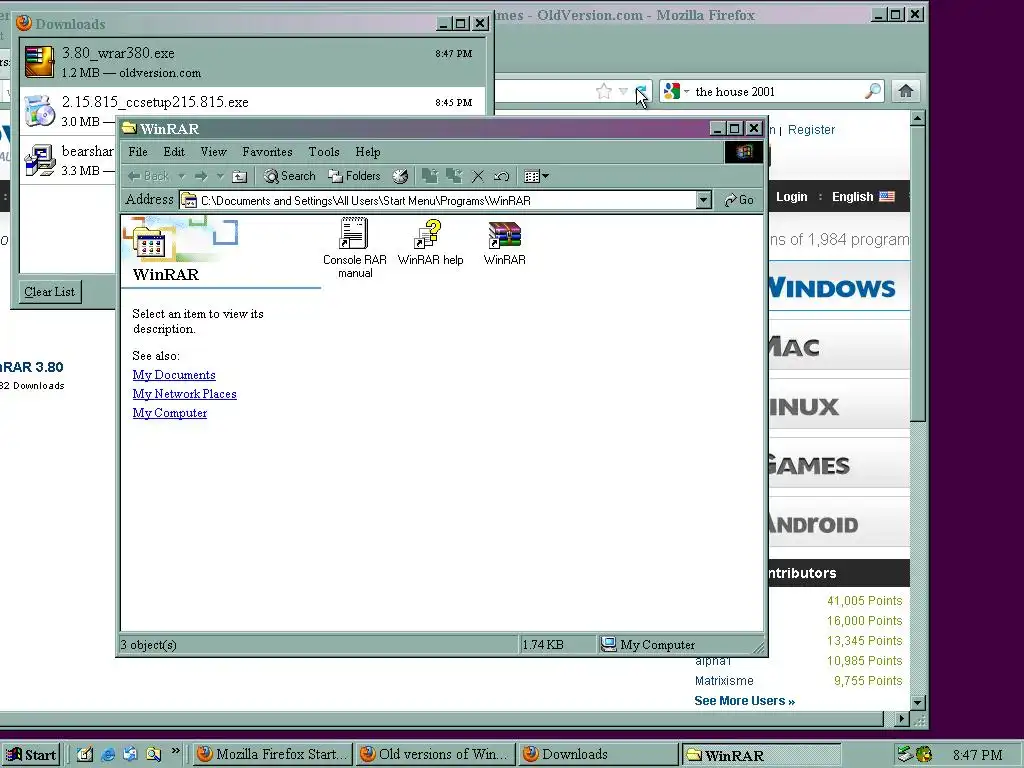This screenshot has width=1024, height=768.
Task: Click the Matrixisme contributor name
Action: (x=724, y=680)
